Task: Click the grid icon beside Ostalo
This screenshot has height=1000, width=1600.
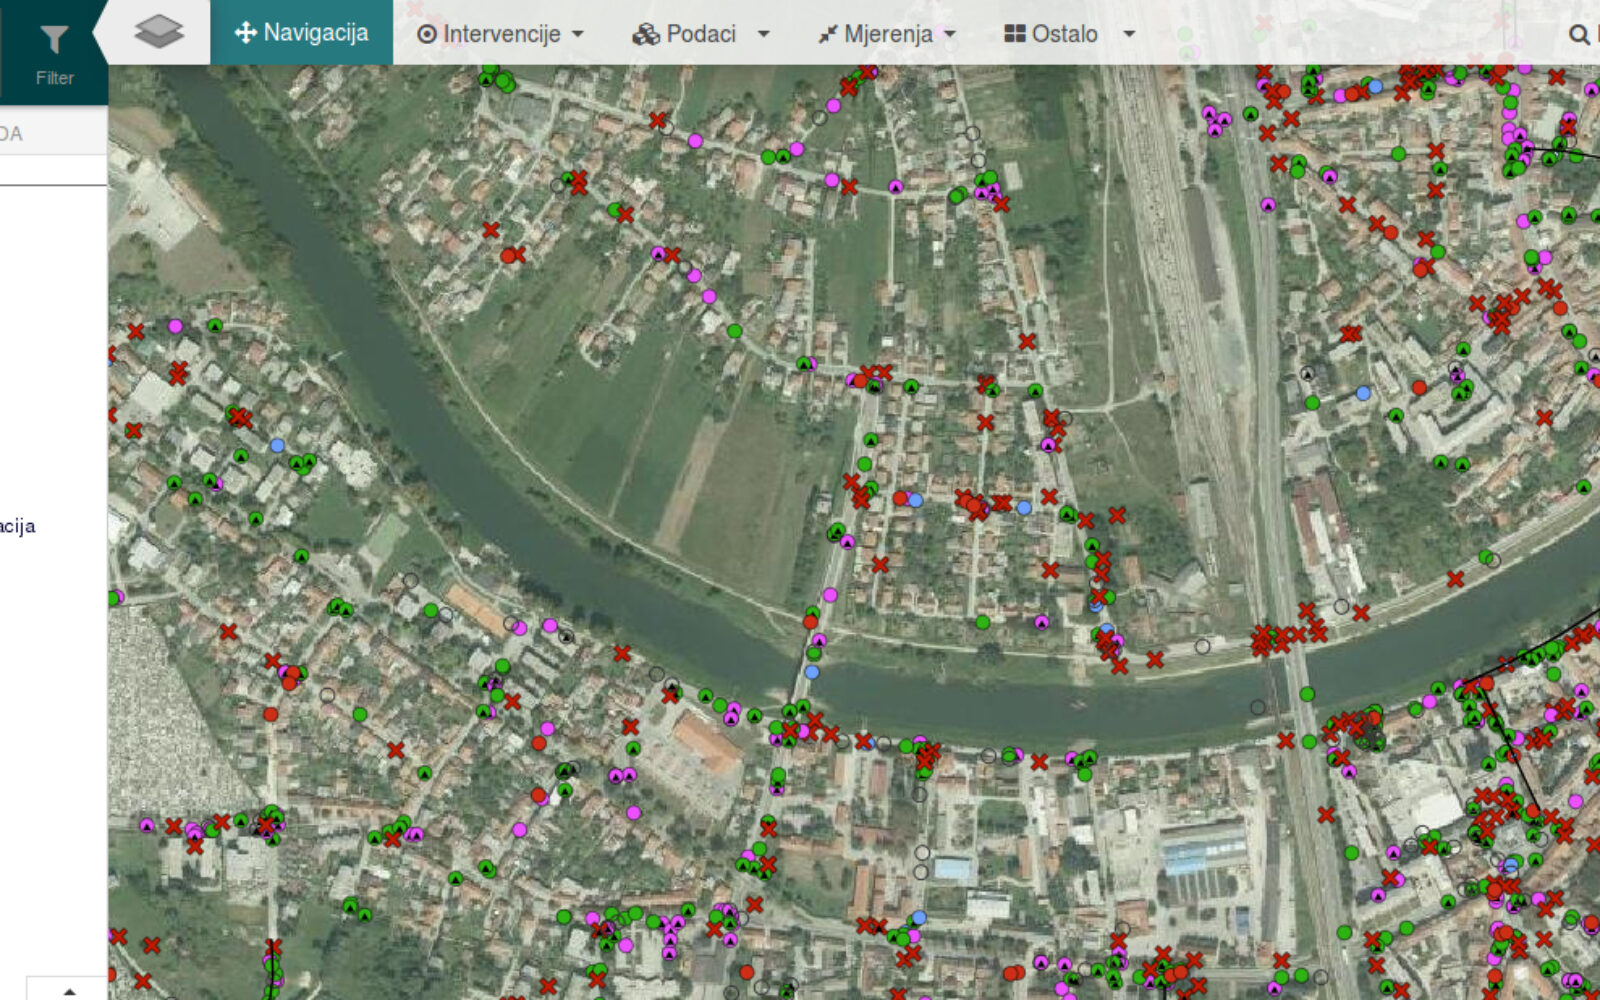Action: click(x=1014, y=34)
